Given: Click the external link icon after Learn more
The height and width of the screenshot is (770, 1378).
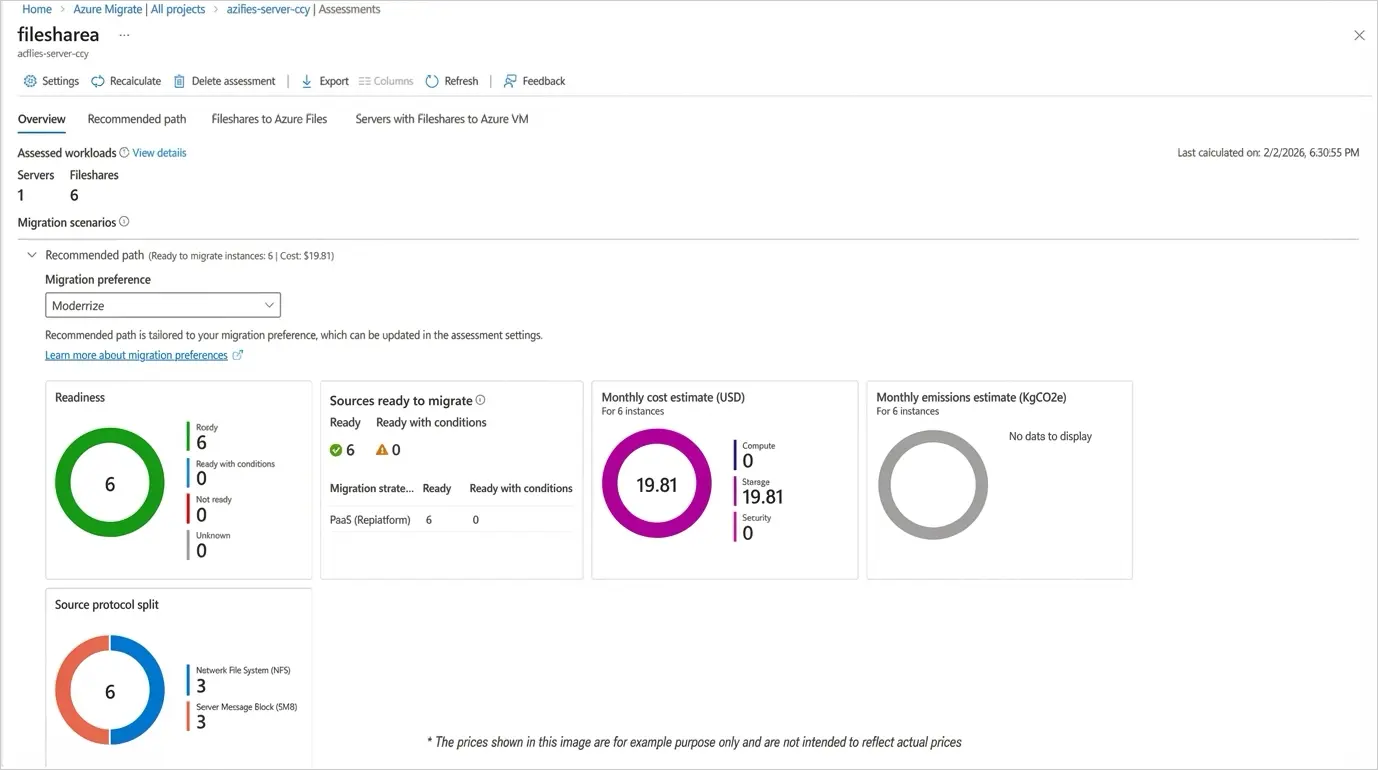Looking at the screenshot, I should (x=238, y=354).
